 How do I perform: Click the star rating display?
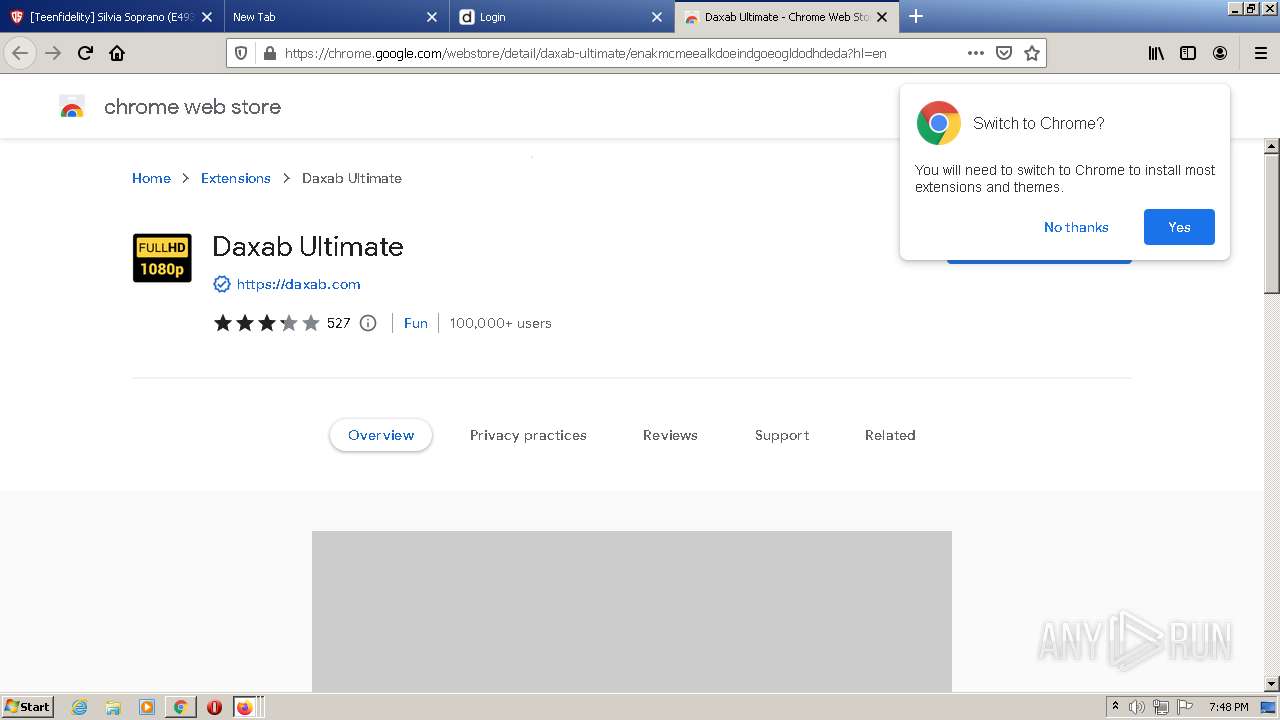[x=266, y=323]
